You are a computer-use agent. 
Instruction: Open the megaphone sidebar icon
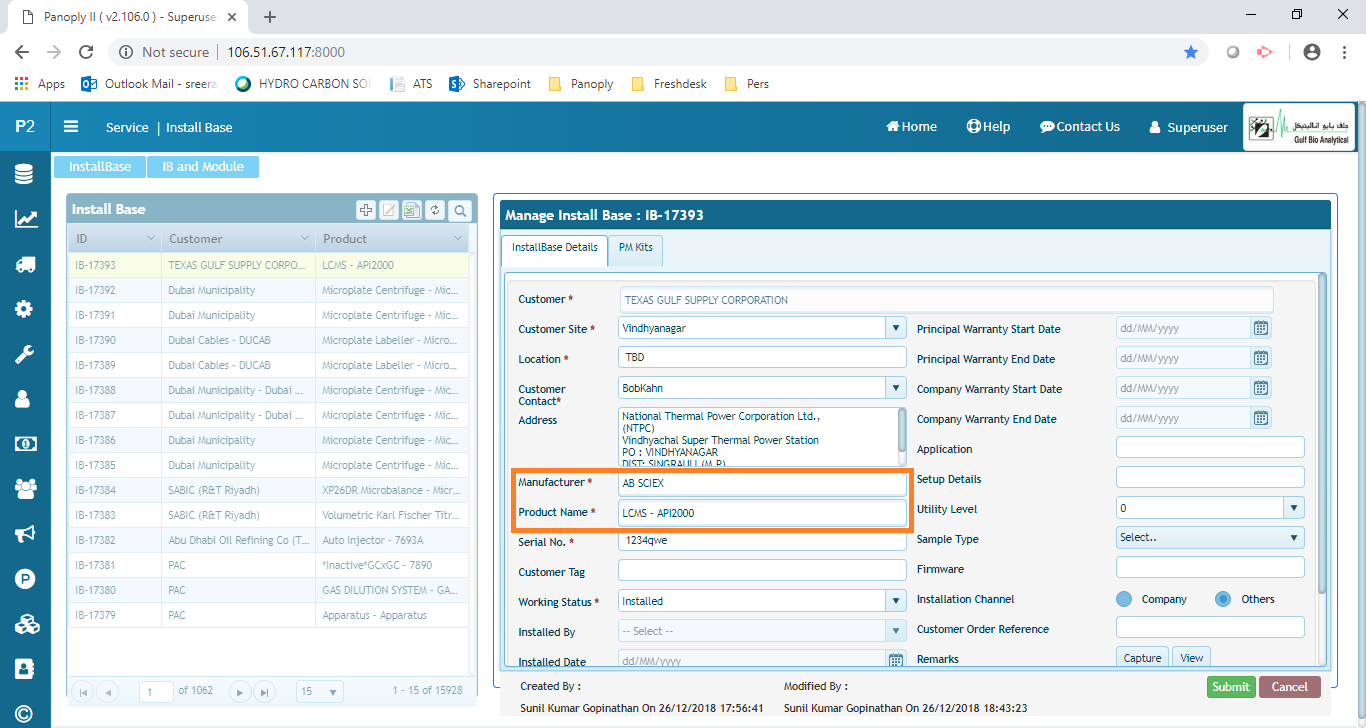pyautogui.click(x=24, y=534)
